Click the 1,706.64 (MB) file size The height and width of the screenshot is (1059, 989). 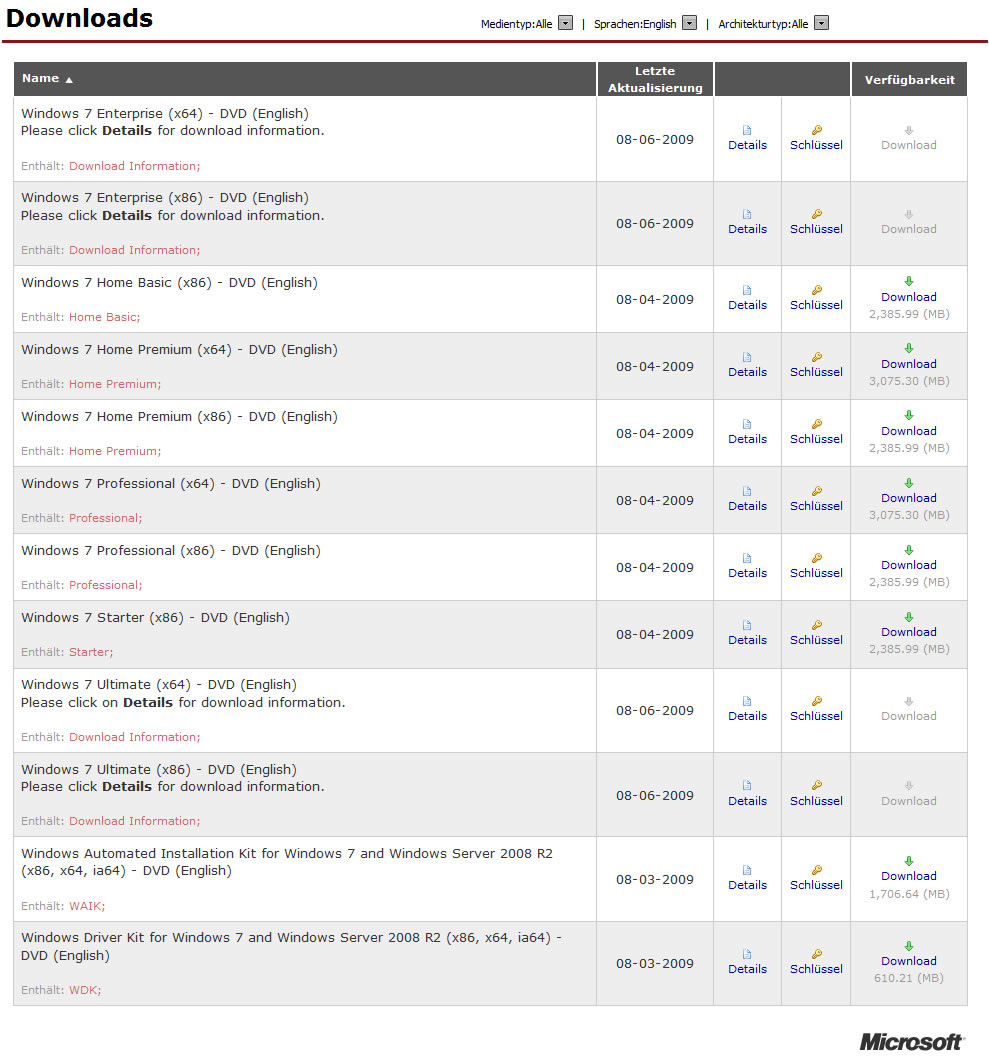coord(909,894)
